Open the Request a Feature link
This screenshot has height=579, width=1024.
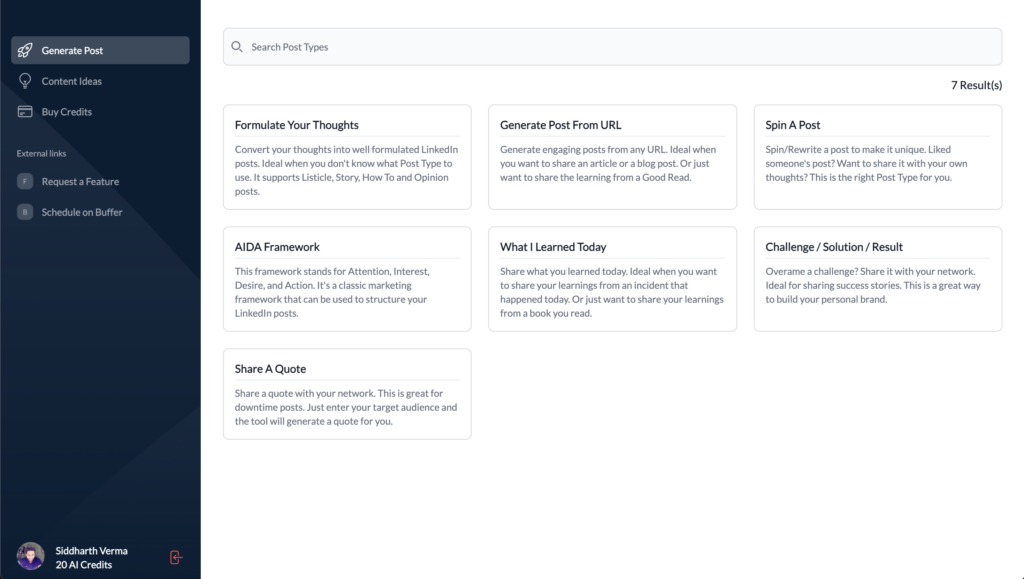coord(80,182)
